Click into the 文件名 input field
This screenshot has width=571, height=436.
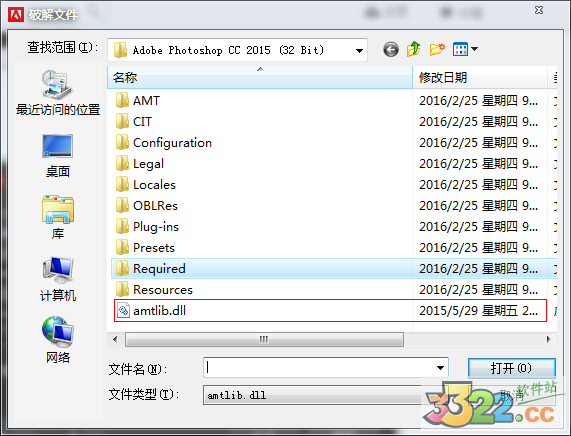[x=319, y=368]
